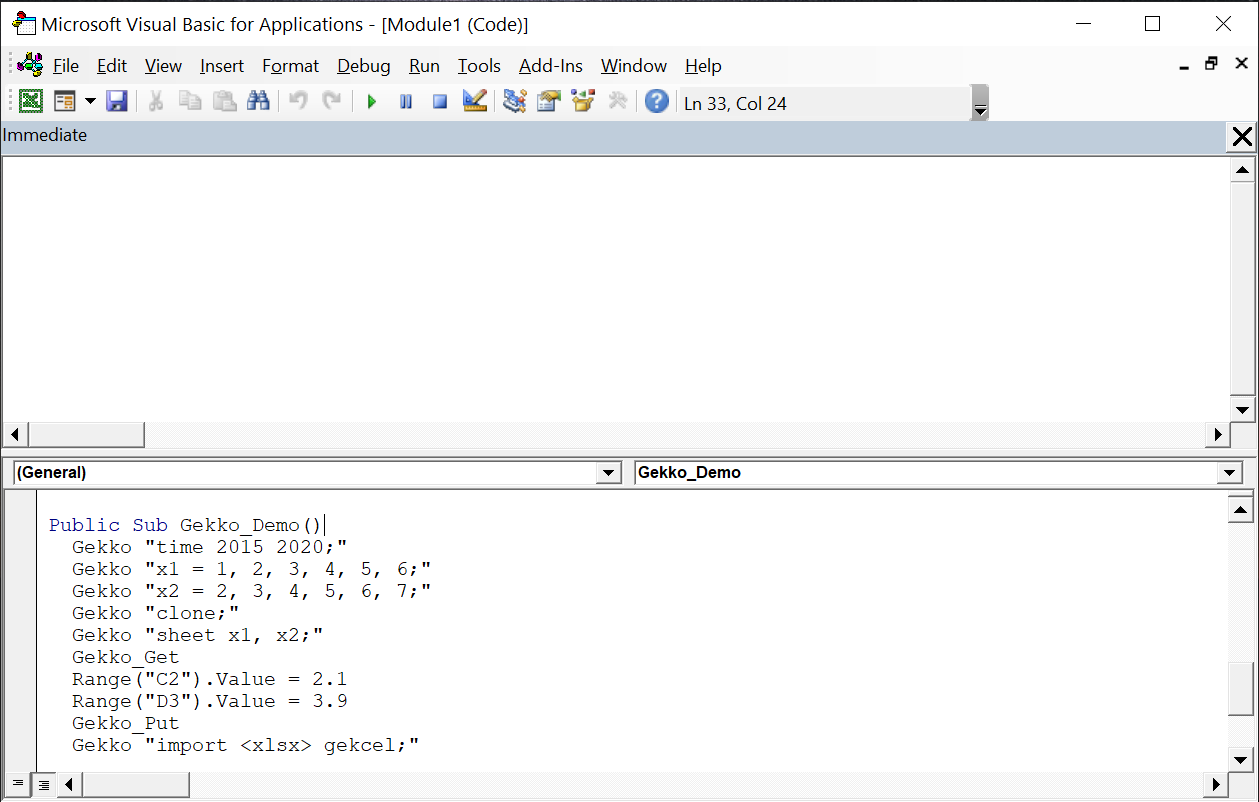Switch to Procedure View button
This screenshot has height=802, width=1259.
coord(17,784)
